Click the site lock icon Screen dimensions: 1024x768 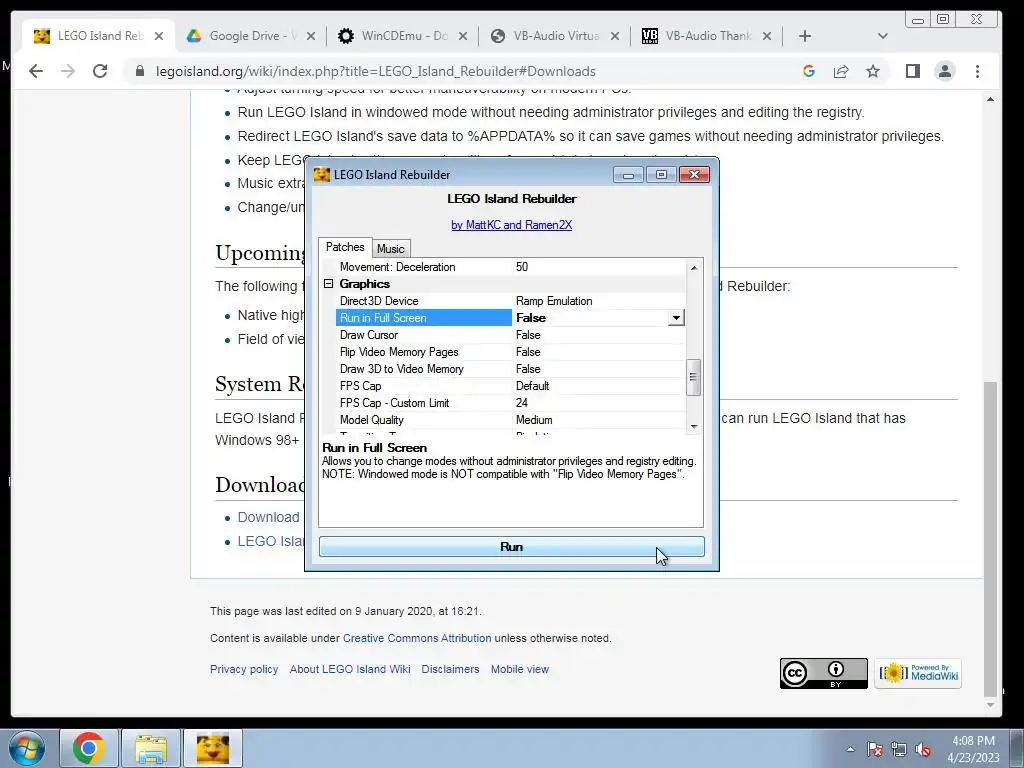click(140, 71)
